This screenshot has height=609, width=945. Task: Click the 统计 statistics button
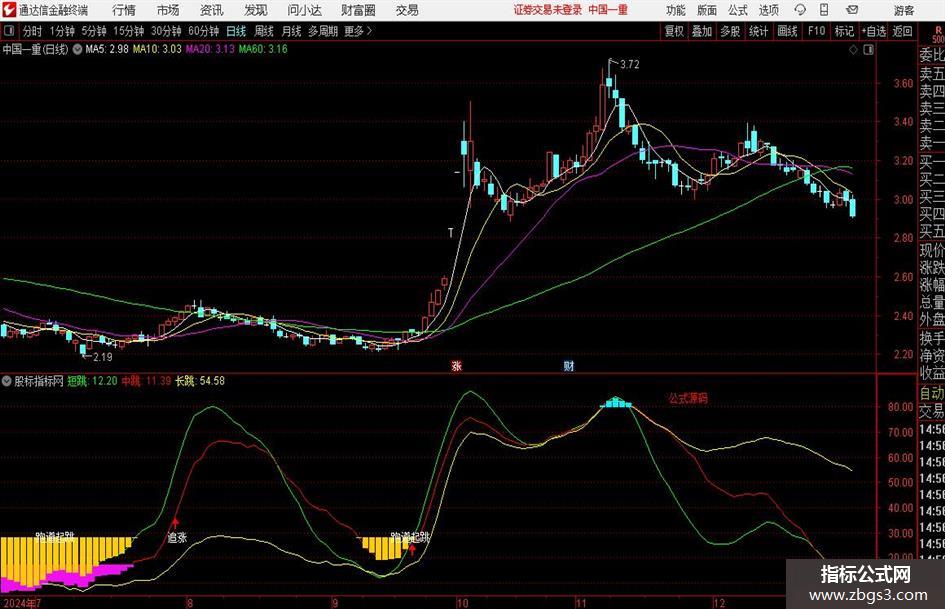pos(759,31)
